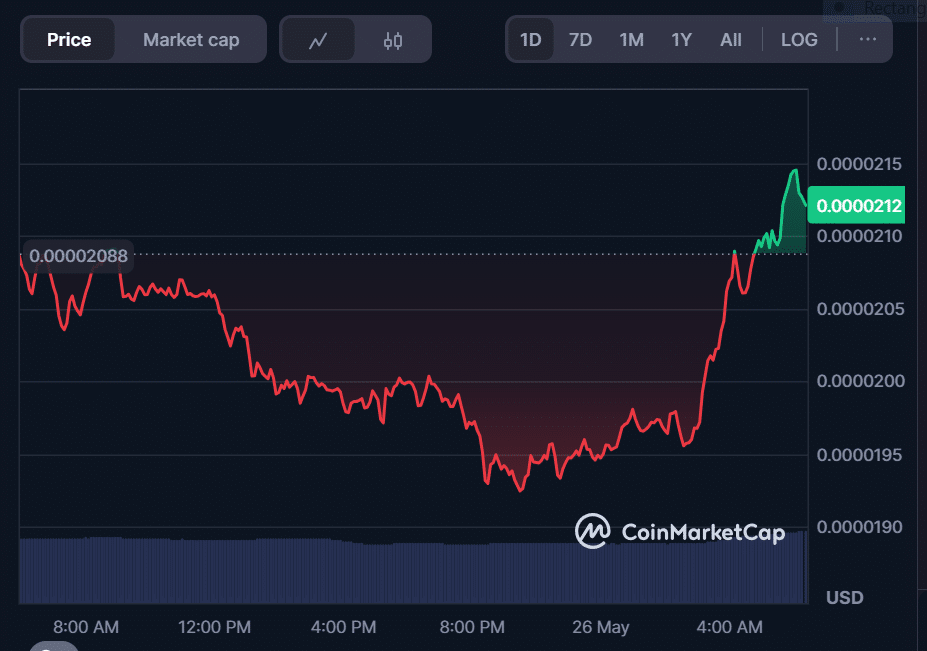This screenshot has height=651, width=927.
Task: Click the 0.00002088 opening price label
Action: [x=77, y=256]
